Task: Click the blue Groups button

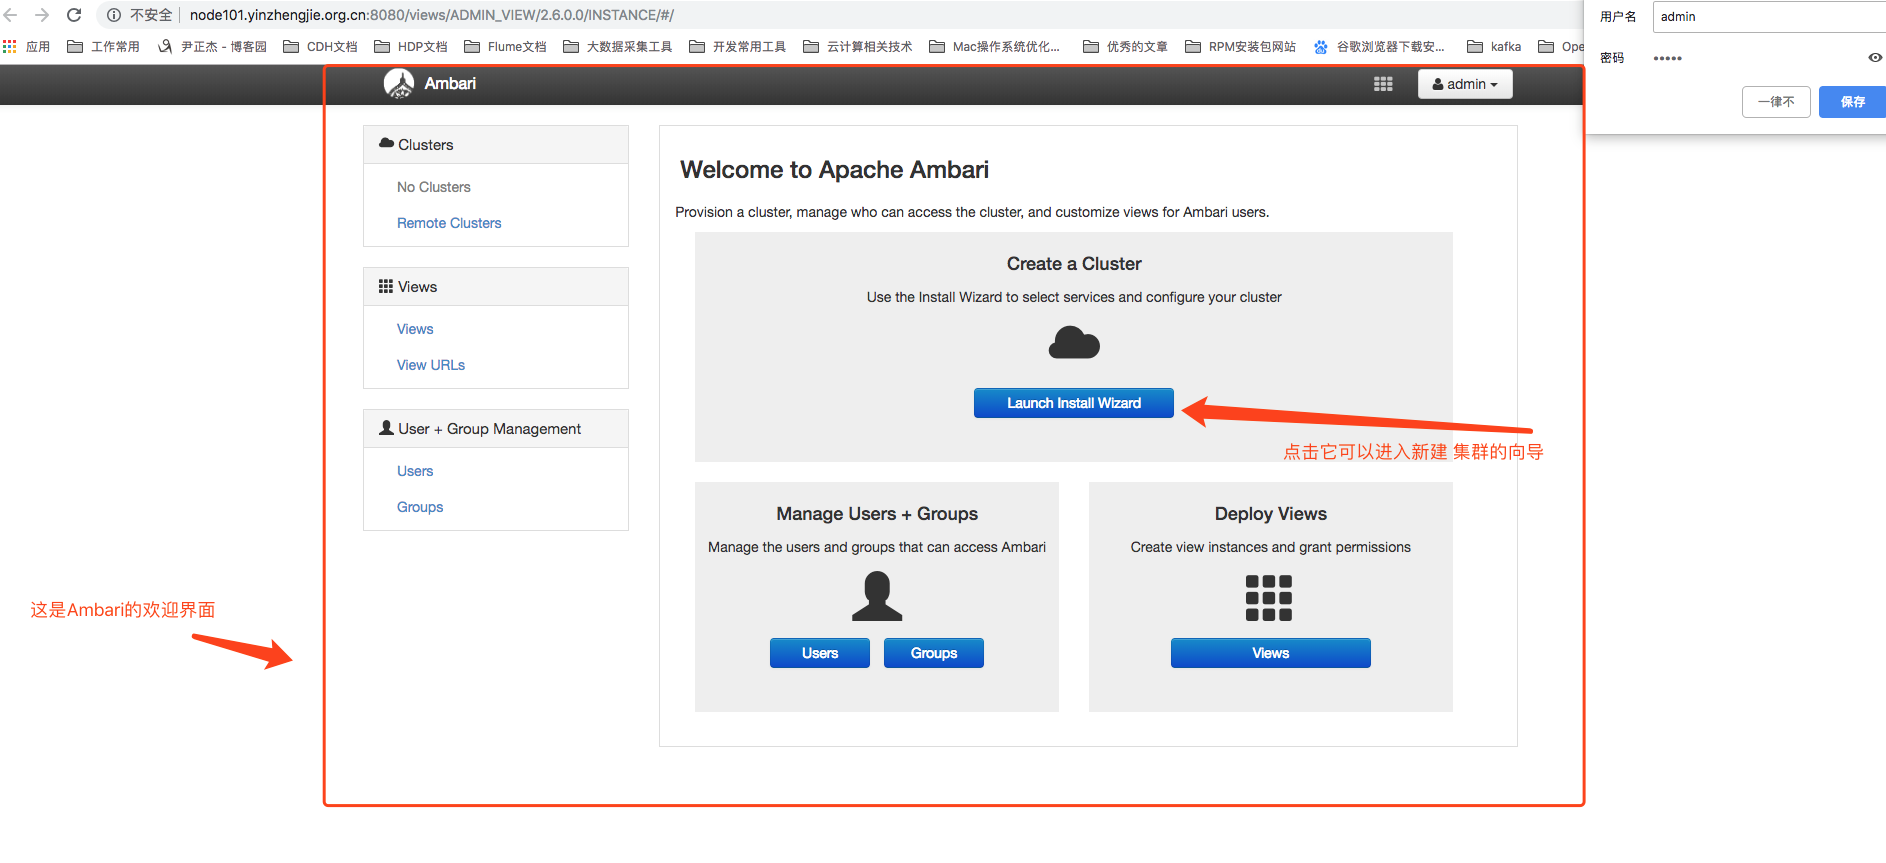Action: click(x=934, y=653)
